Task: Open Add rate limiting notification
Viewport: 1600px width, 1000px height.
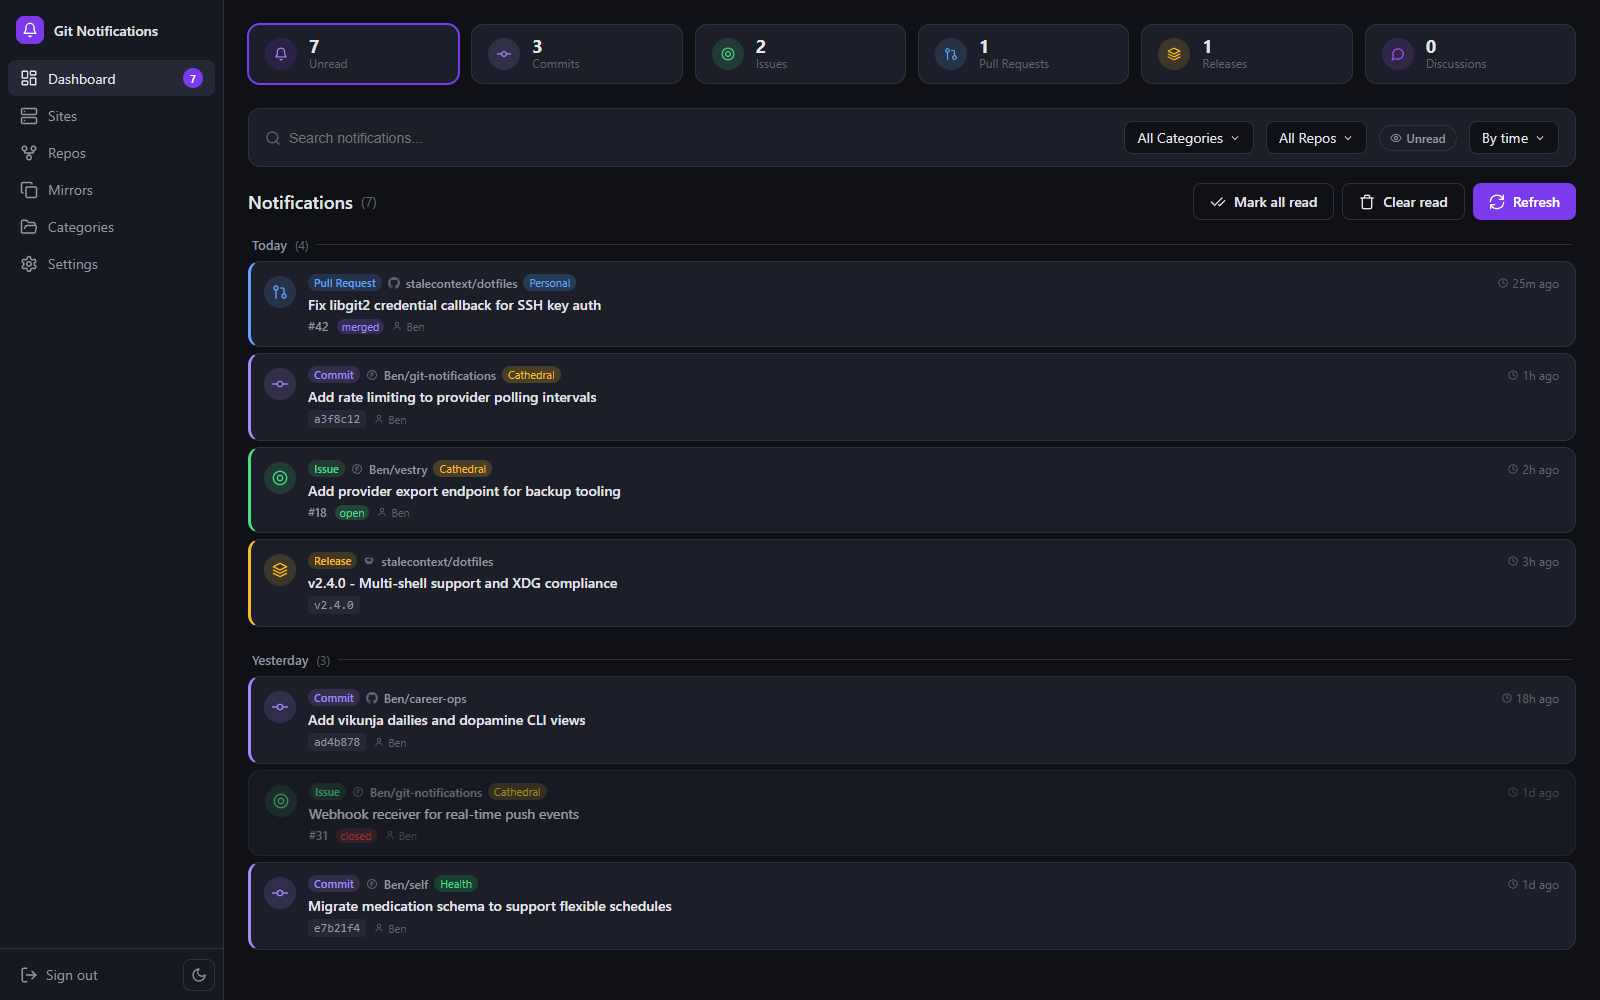Action: [912, 397]
